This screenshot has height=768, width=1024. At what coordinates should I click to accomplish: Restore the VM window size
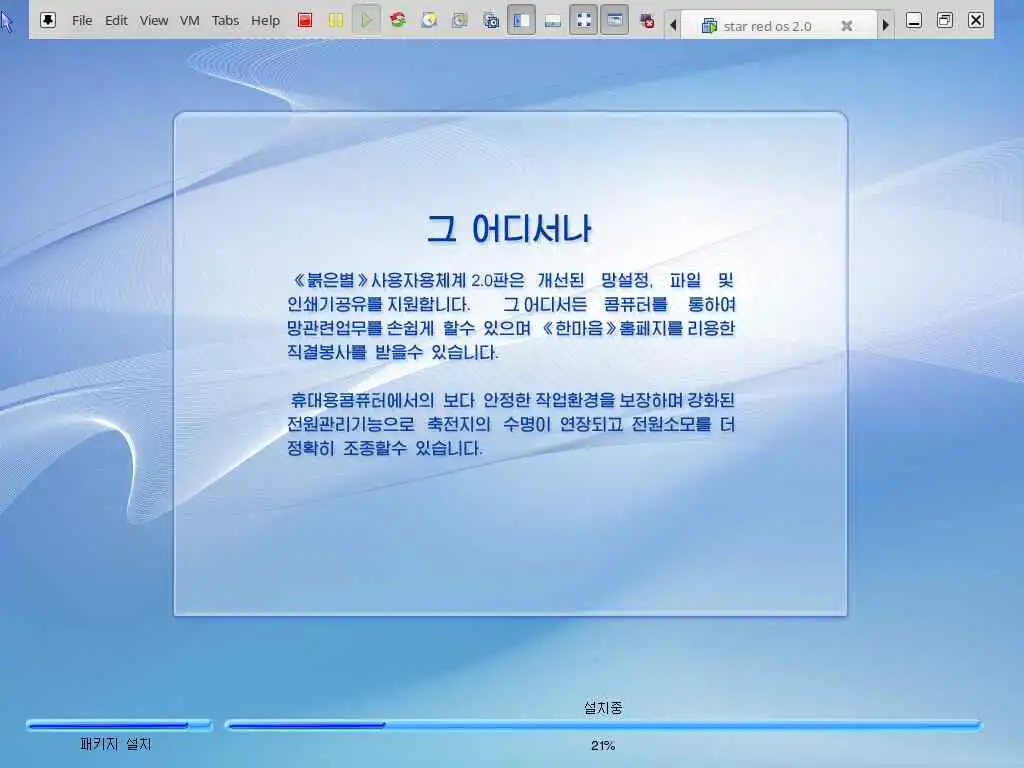coord(944,20)
